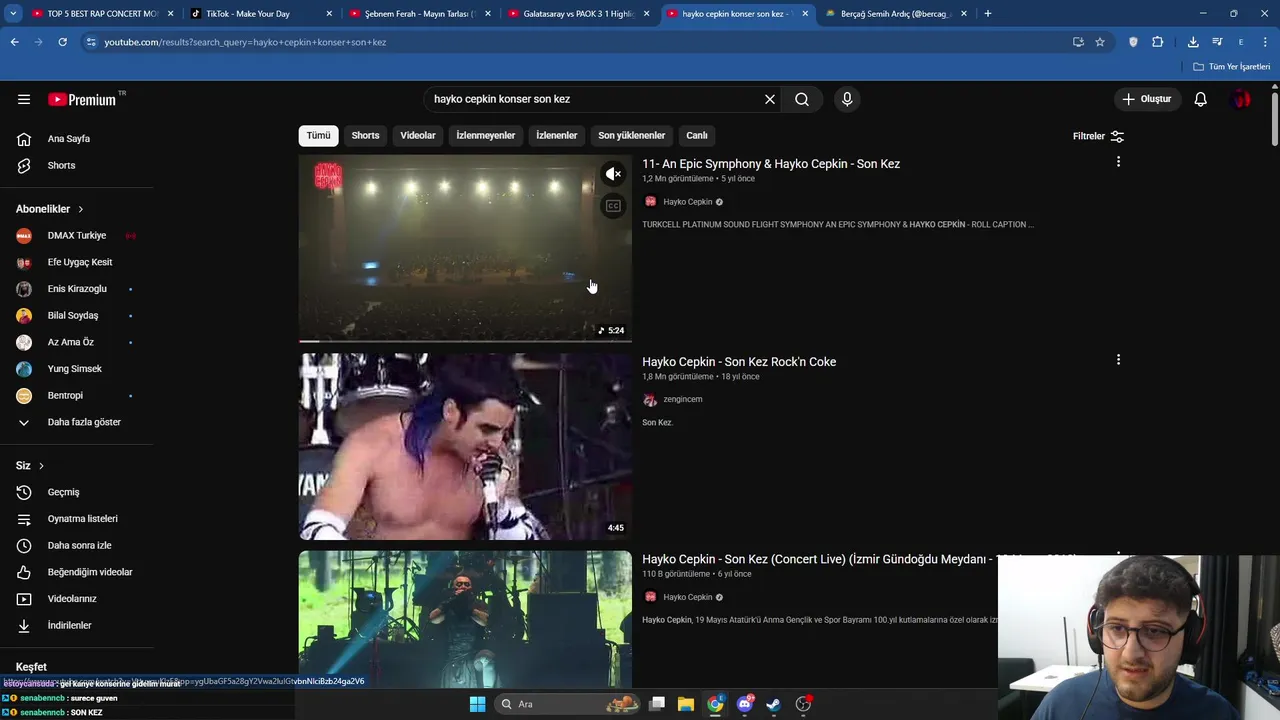Open browser downloads icon
This screenshot has width=1280, height=720.
(x=1193, y=42)
